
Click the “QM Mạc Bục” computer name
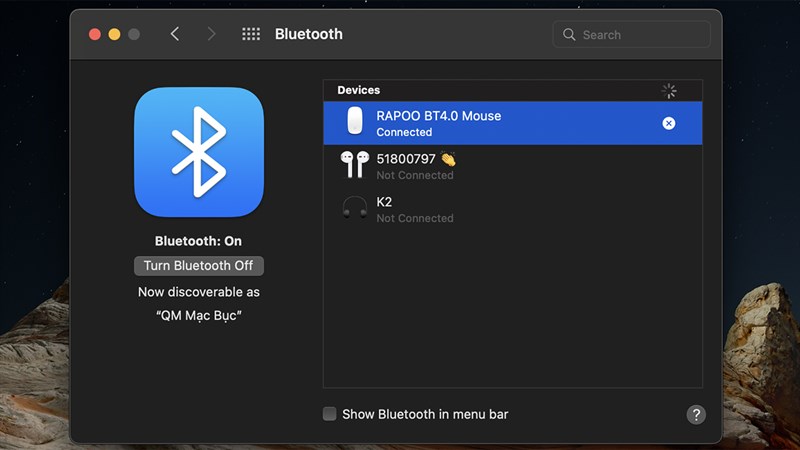tap(198, 315)
